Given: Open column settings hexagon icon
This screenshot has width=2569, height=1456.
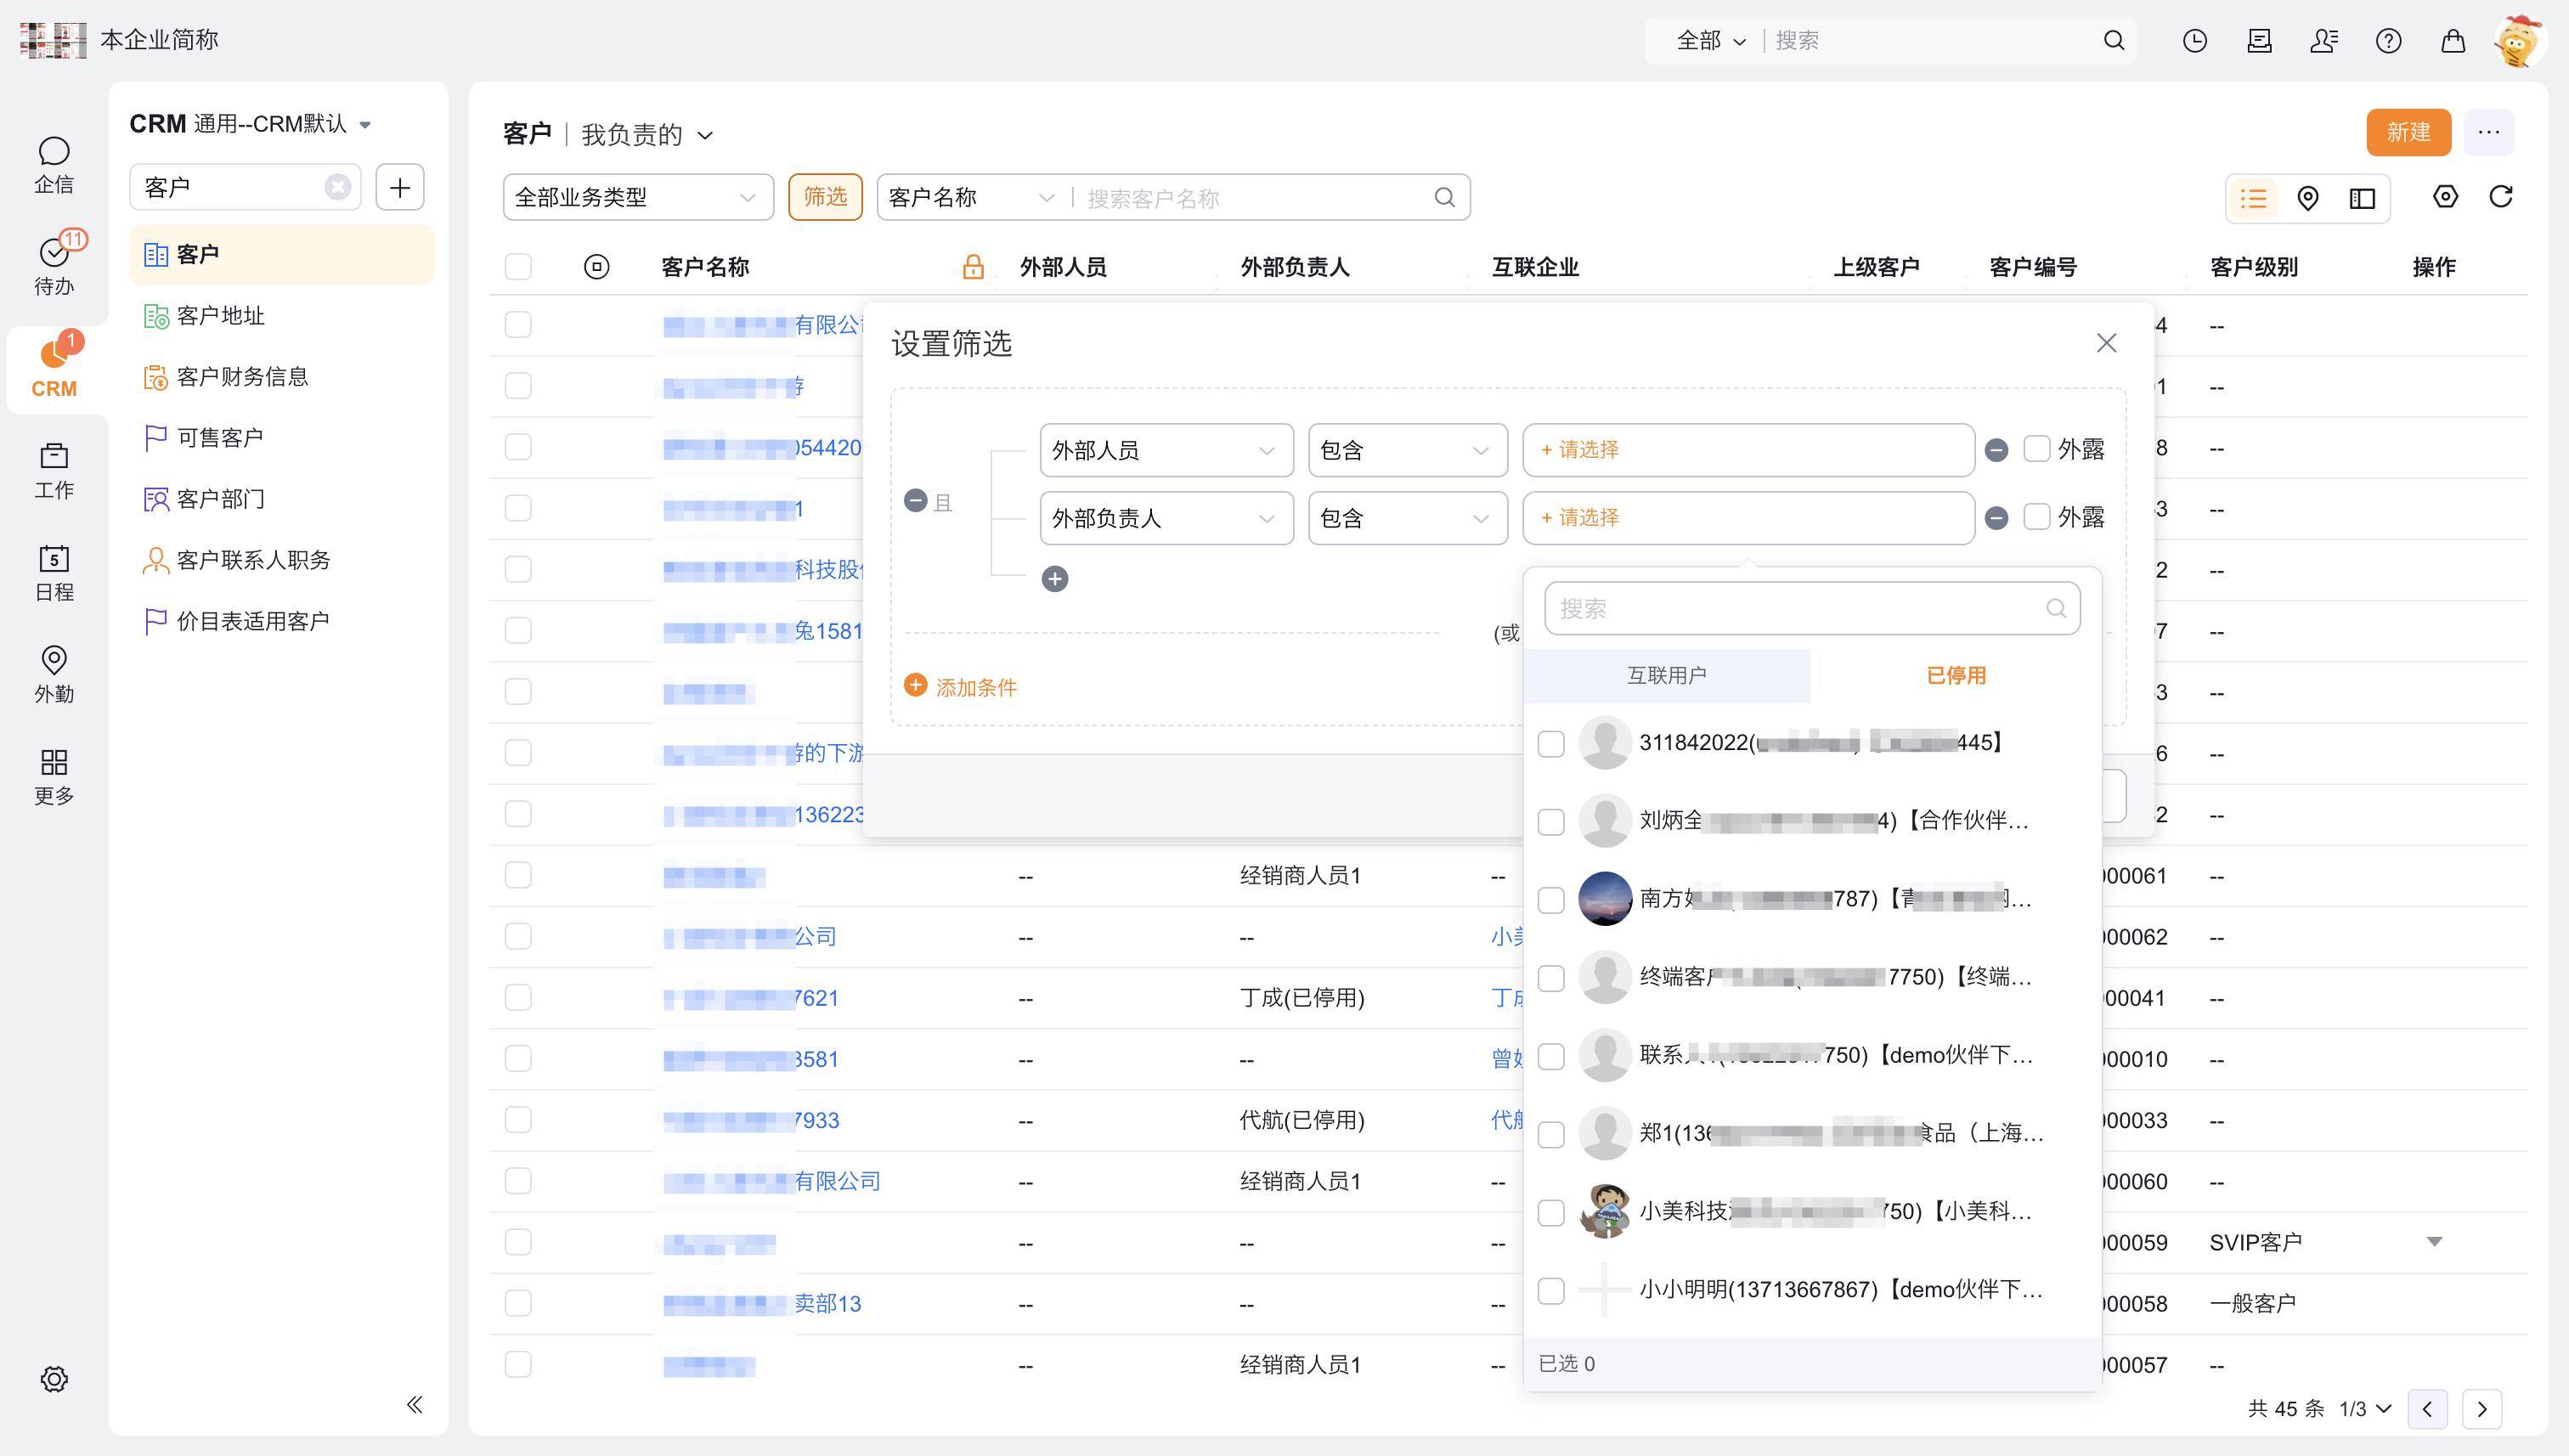Looking at the screenshot, I should (x=2444, y=197).
